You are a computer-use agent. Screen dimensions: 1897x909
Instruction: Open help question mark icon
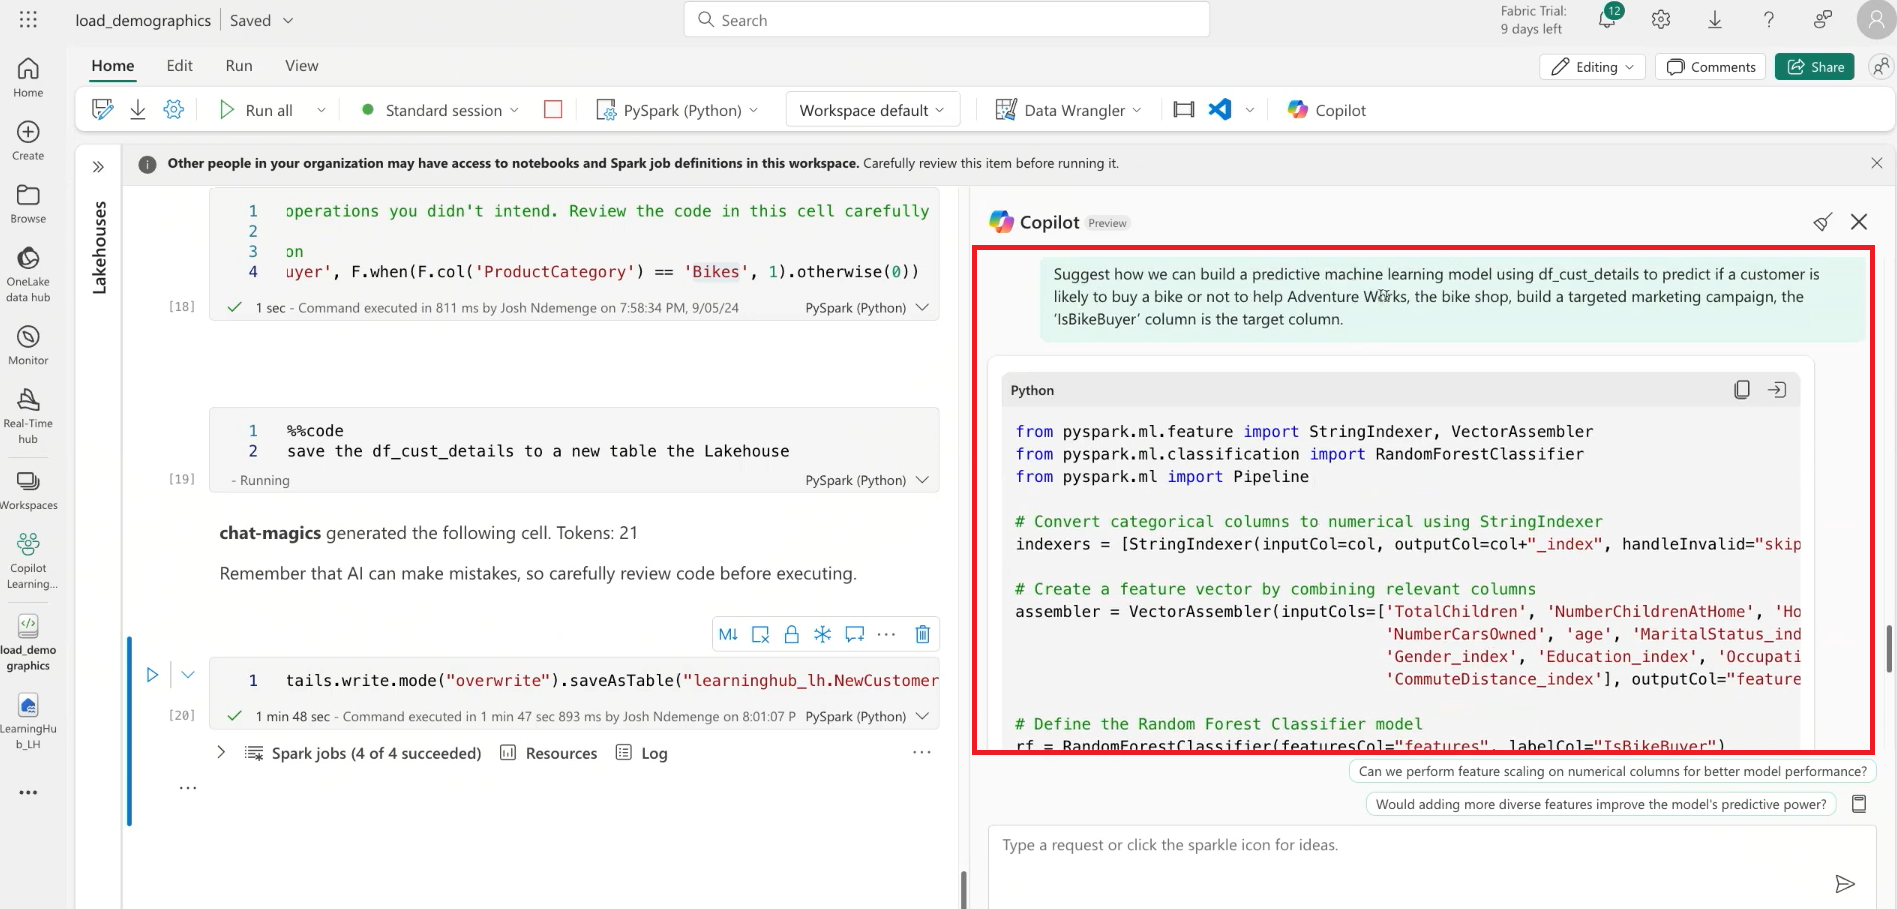click(1768, 19)
